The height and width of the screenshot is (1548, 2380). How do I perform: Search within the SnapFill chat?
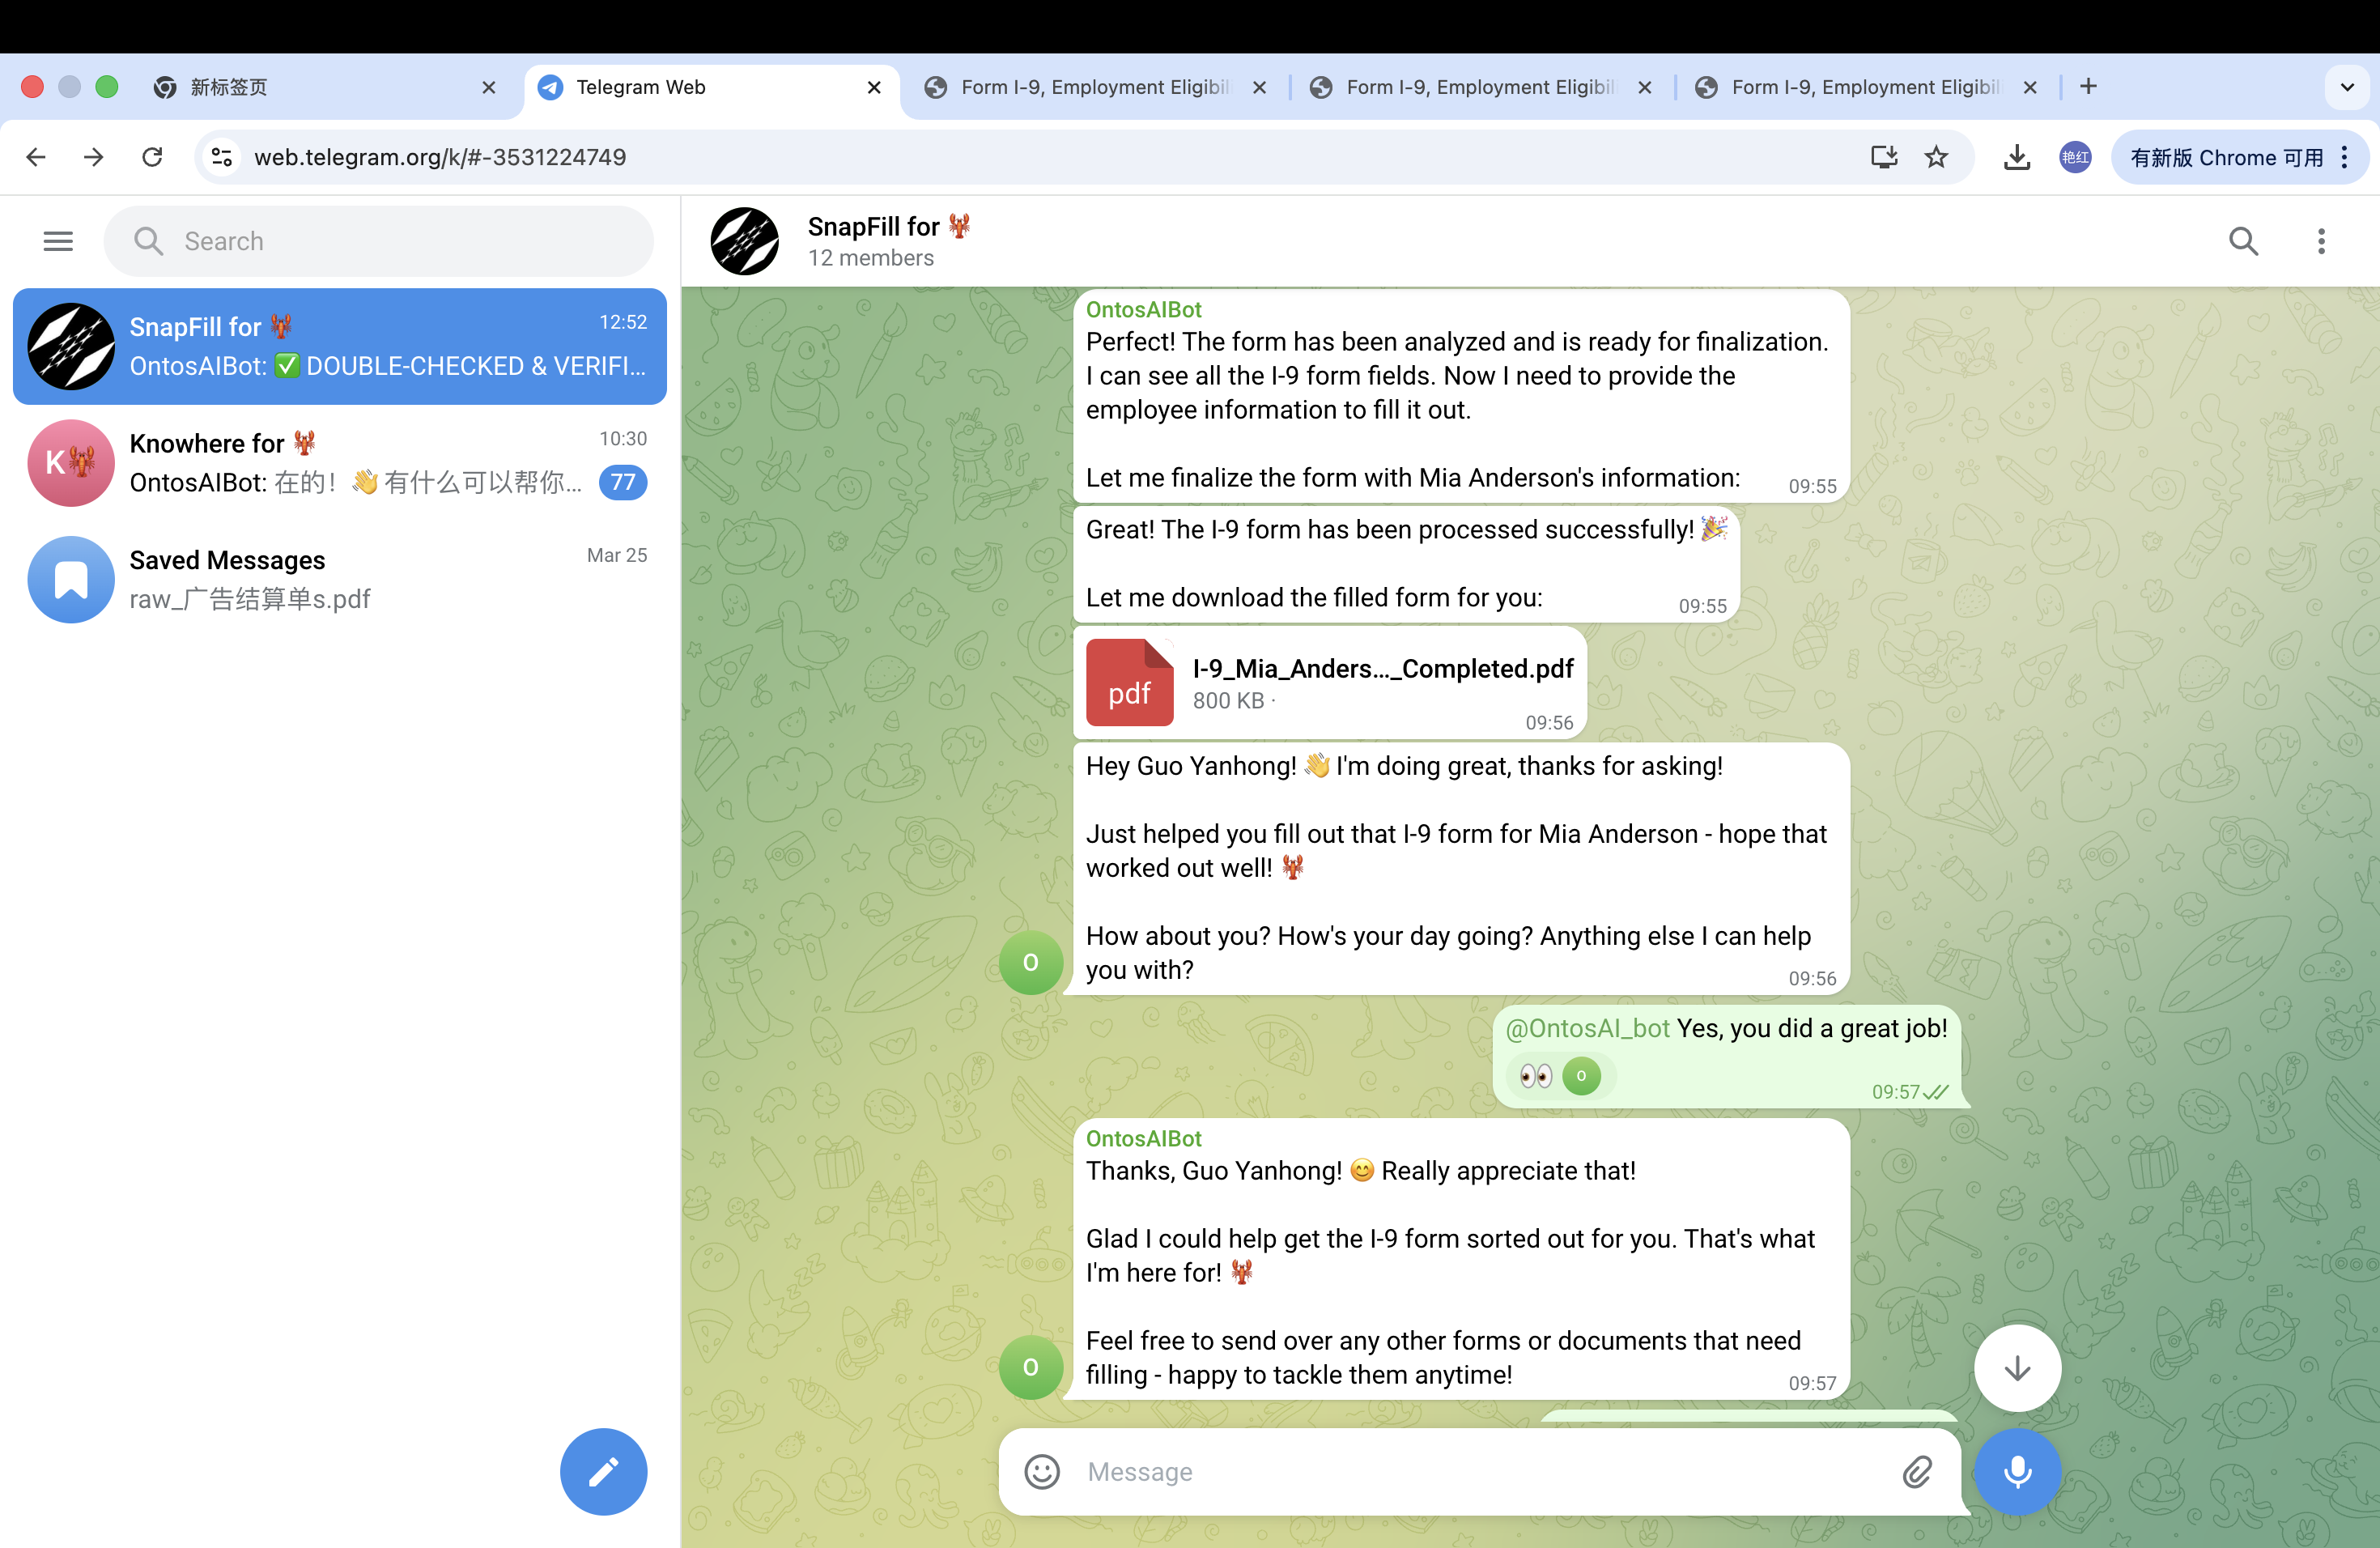point(2243,241)
